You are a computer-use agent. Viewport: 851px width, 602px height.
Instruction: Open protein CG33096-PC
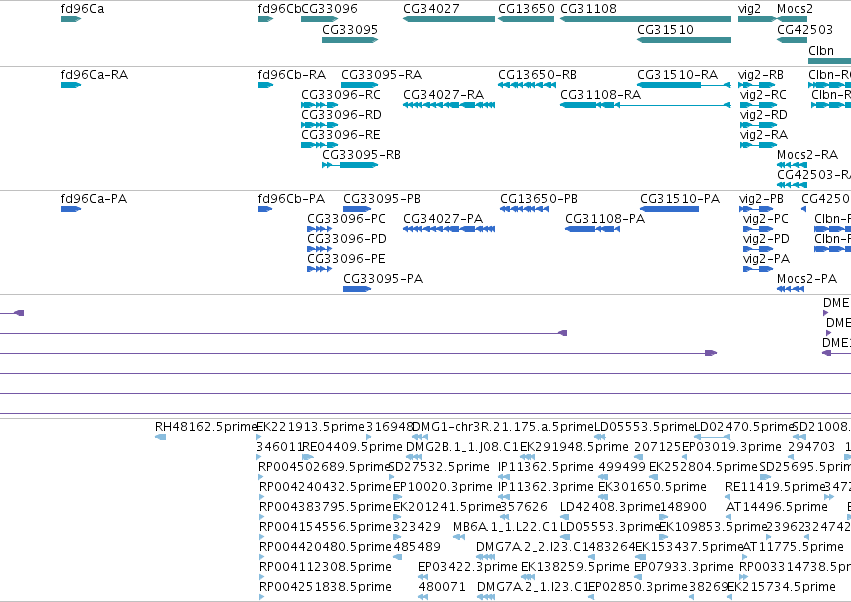tap(320, 229)
